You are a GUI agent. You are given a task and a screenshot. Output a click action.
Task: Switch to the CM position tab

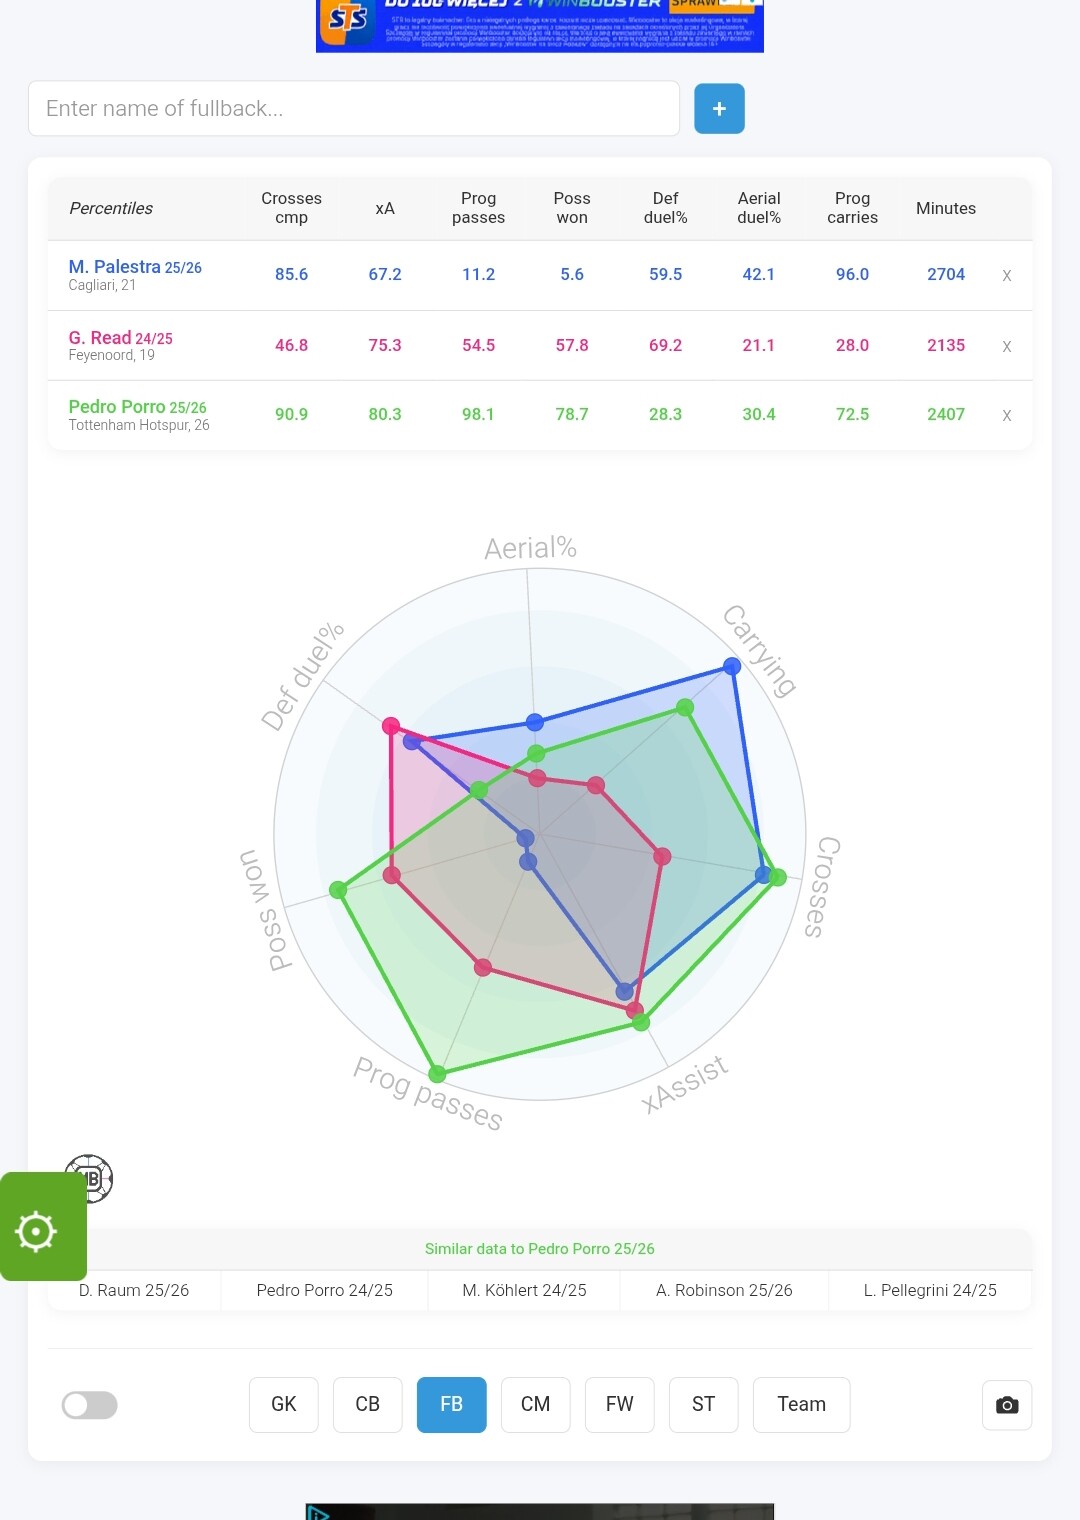(536, 1404)
